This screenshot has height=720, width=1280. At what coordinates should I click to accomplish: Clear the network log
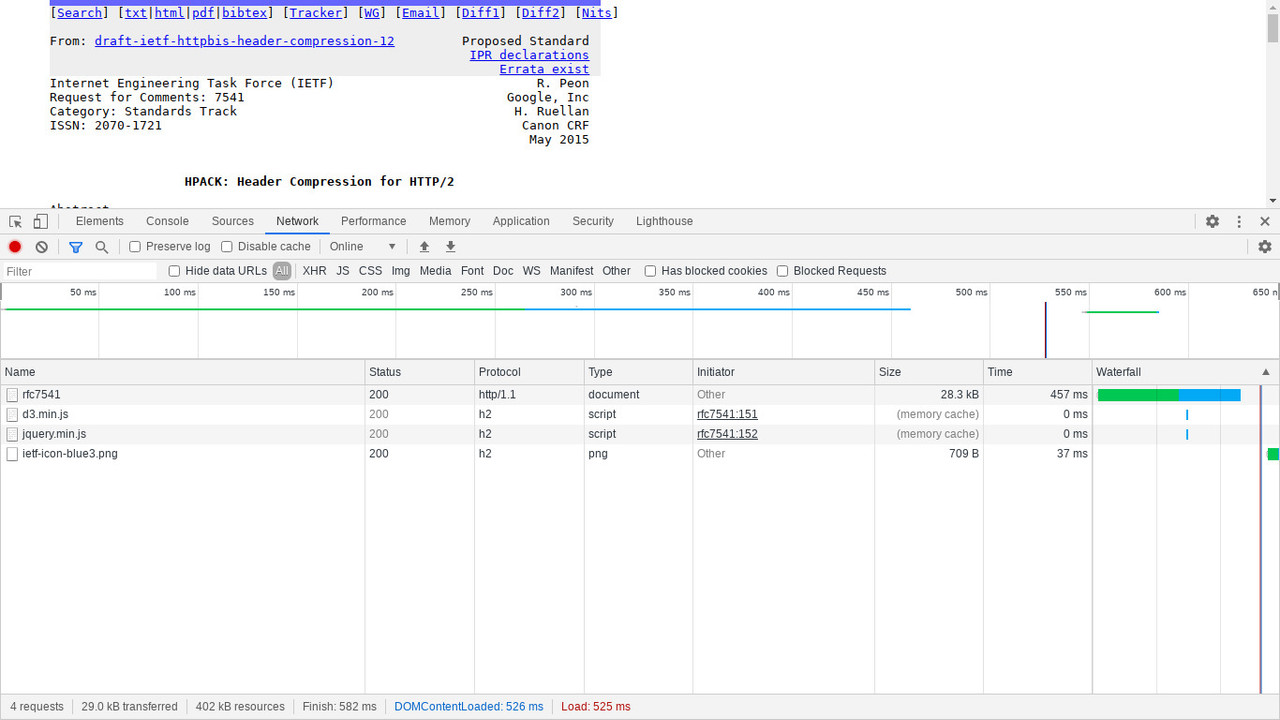[41, 247]
